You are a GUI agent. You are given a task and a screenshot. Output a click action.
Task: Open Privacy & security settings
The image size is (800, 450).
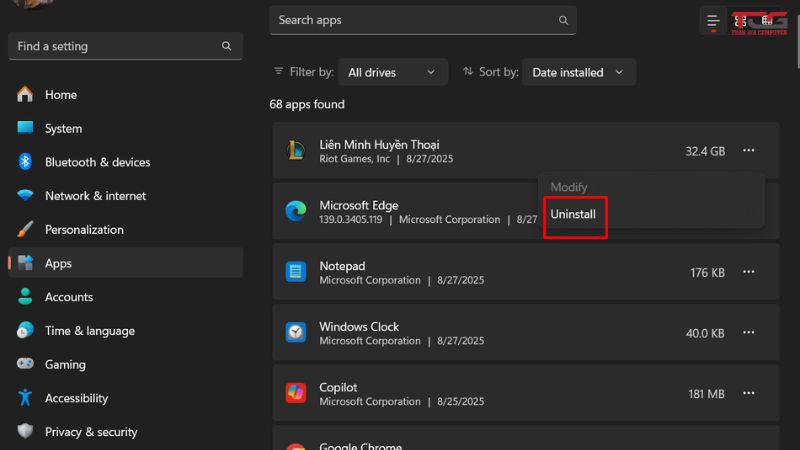[x=91, y=432]
